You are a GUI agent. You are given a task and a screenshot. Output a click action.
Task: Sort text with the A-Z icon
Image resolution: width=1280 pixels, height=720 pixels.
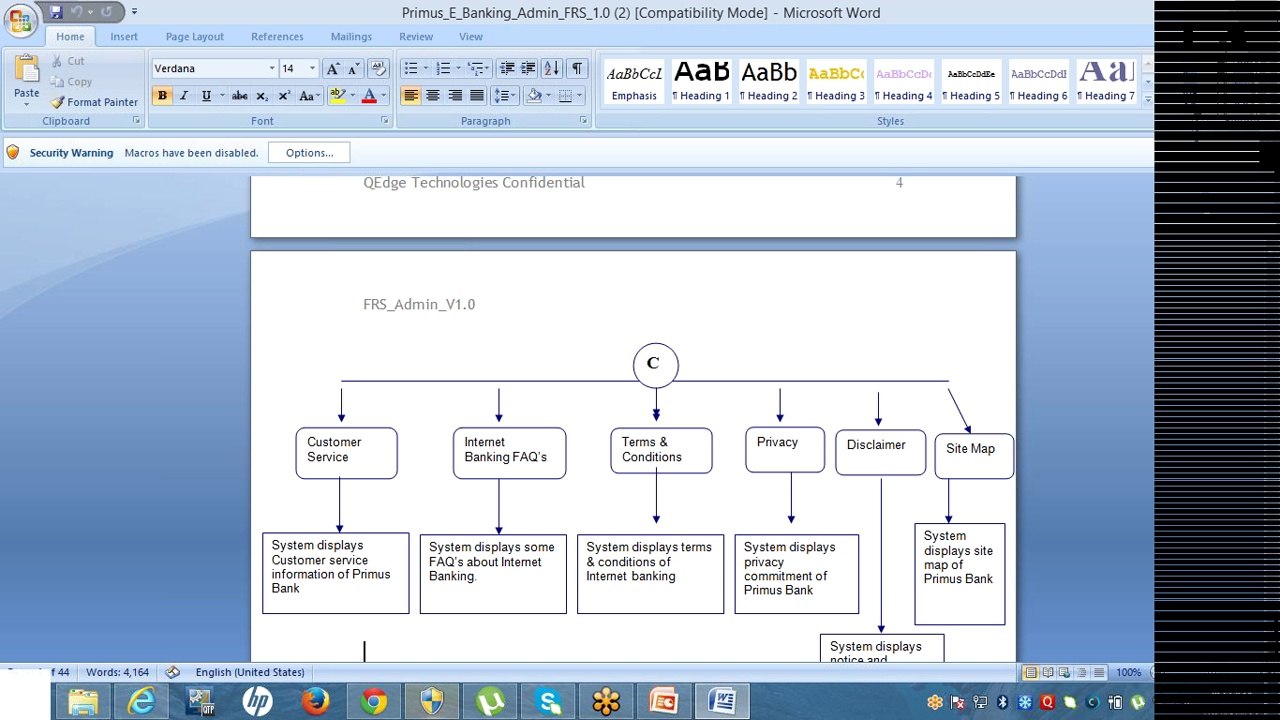(552, 68)
